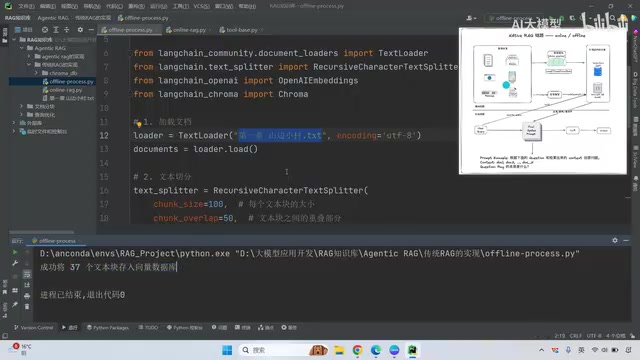The height and width of the screenshot is (360, 640).
Task: Toggle scroll to end in run console
Action: [27, 284]
